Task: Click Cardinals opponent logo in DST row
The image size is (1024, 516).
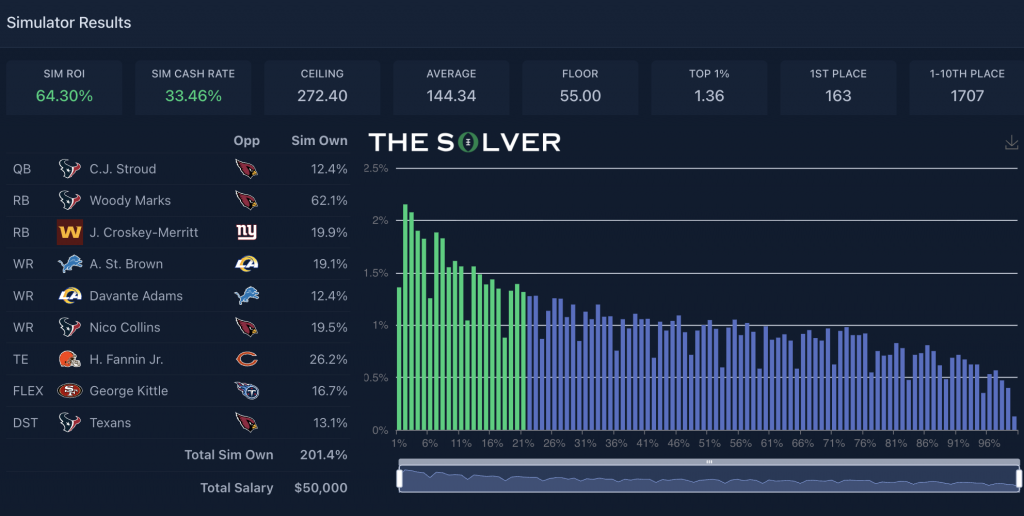Action: pos(246,422)
